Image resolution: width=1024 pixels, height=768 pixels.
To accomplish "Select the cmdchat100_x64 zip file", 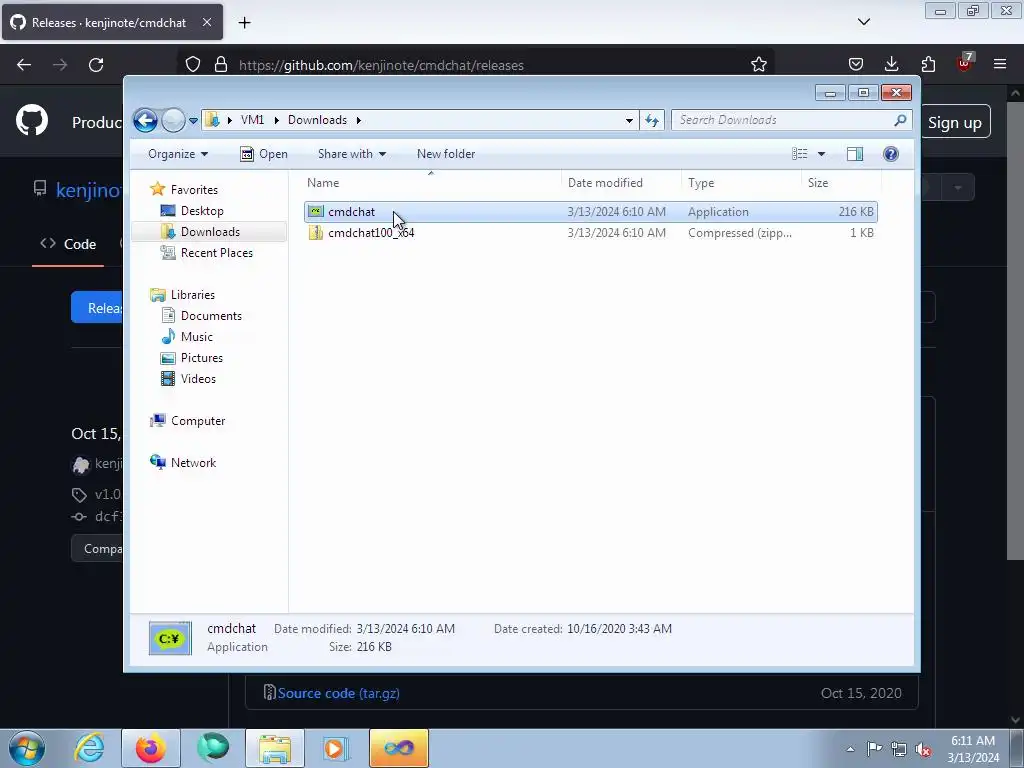I will pyautogui.click(x=590, y=232).
